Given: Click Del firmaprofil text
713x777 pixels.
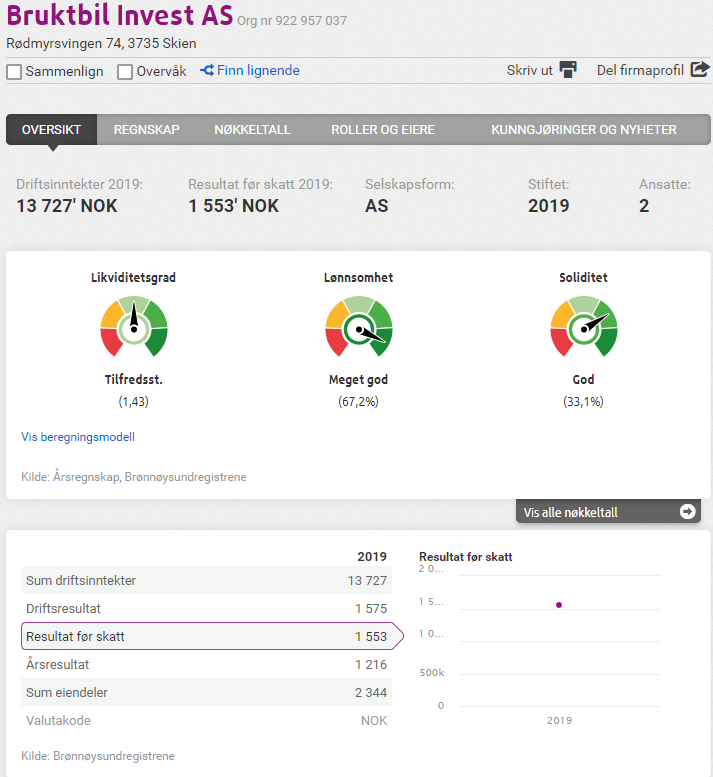Looking at the screenshot, I should click(x=640, y=70).
